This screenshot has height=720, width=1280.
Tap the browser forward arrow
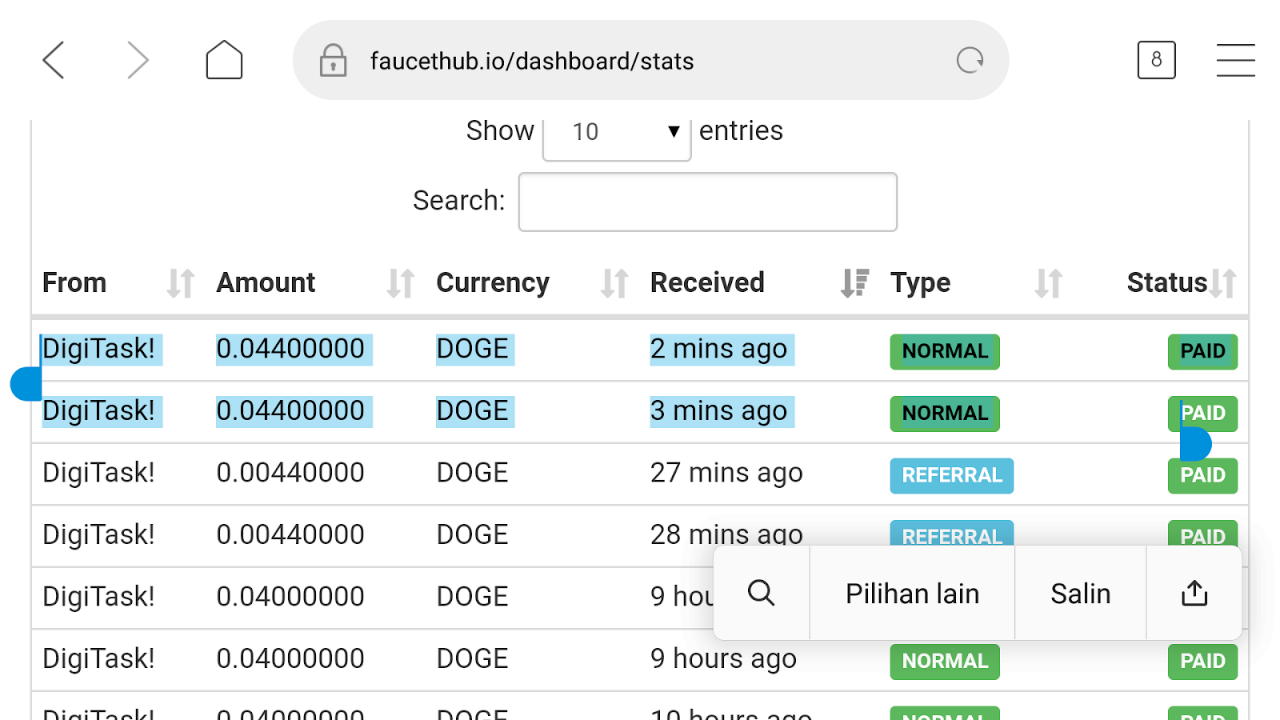click(138, 61)
